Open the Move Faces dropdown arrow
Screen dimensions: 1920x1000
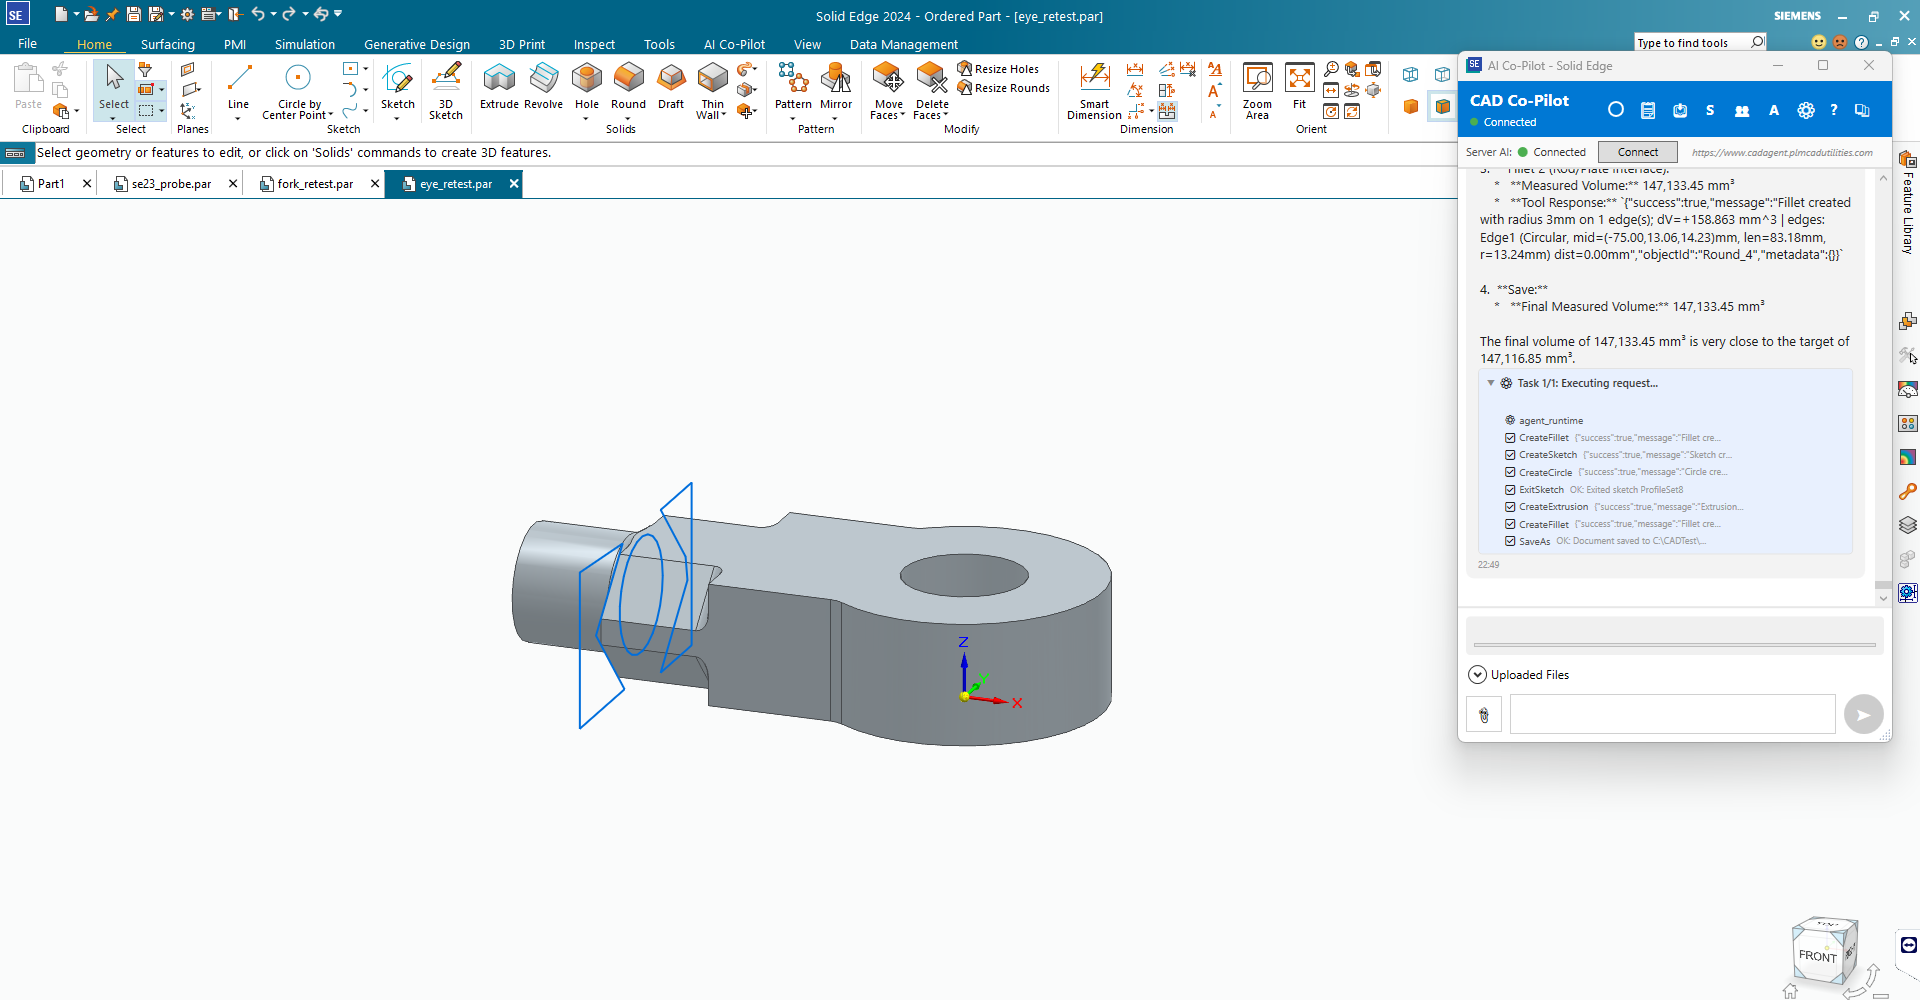pos(902,115)
